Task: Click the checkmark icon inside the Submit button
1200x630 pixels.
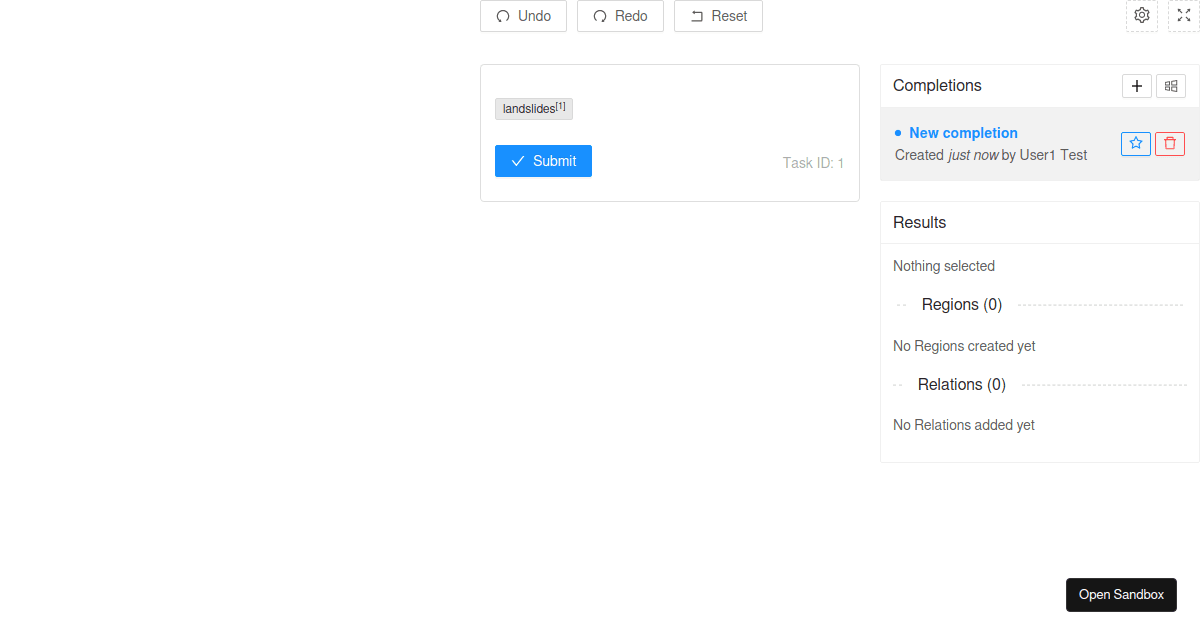Action: click(x=517, y=160)
